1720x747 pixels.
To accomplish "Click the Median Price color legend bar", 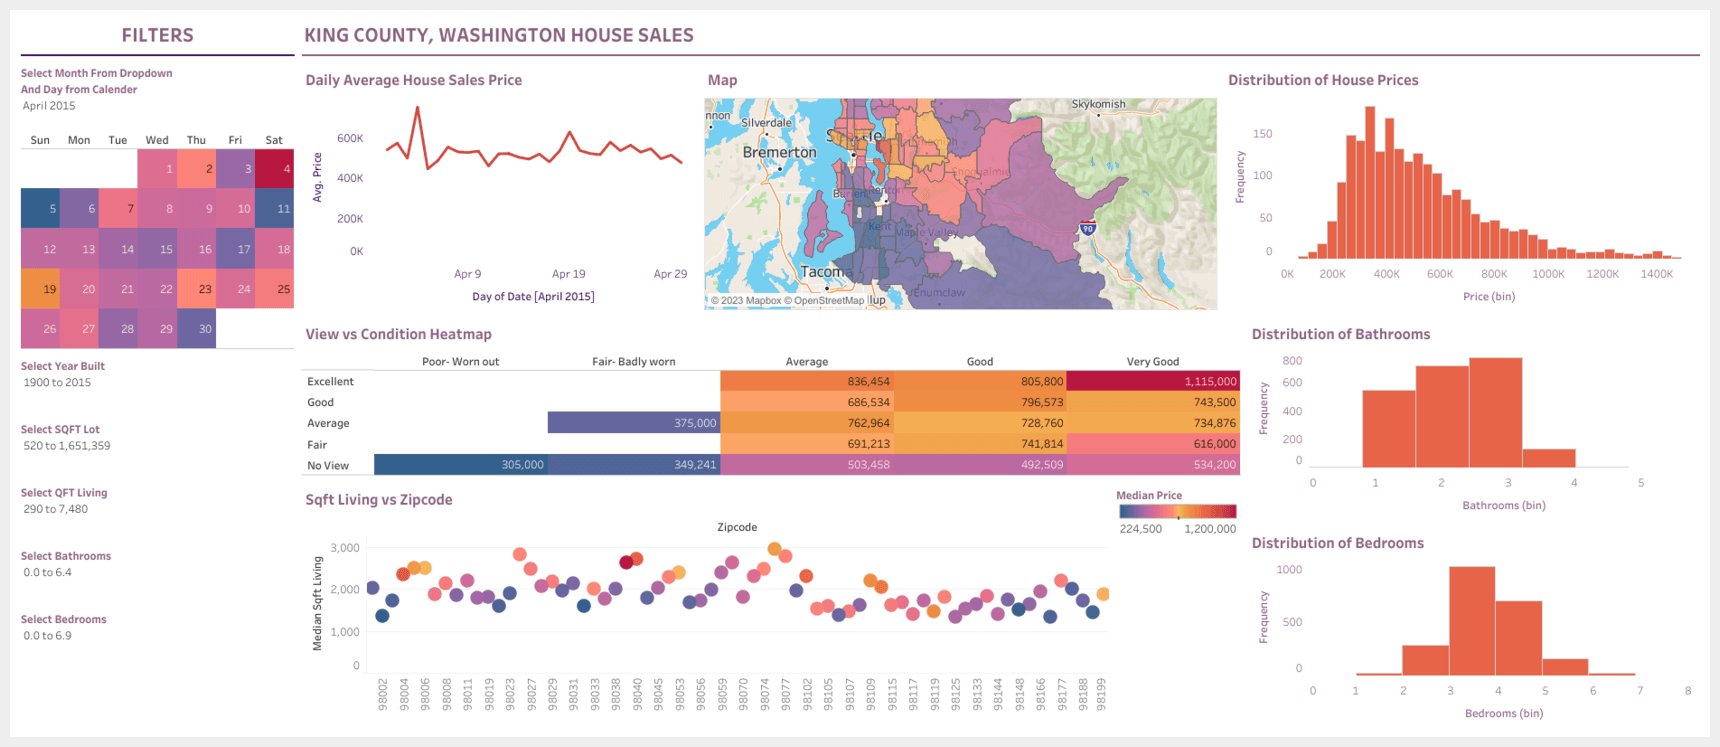I will pyautogui.click(x=1178, y=511).
